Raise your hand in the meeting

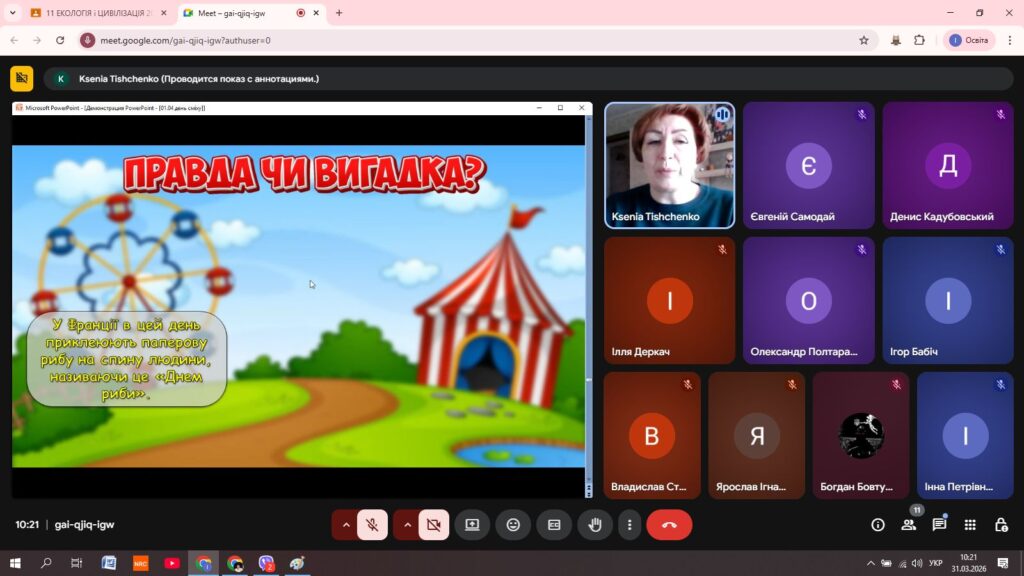click(595, 524)
